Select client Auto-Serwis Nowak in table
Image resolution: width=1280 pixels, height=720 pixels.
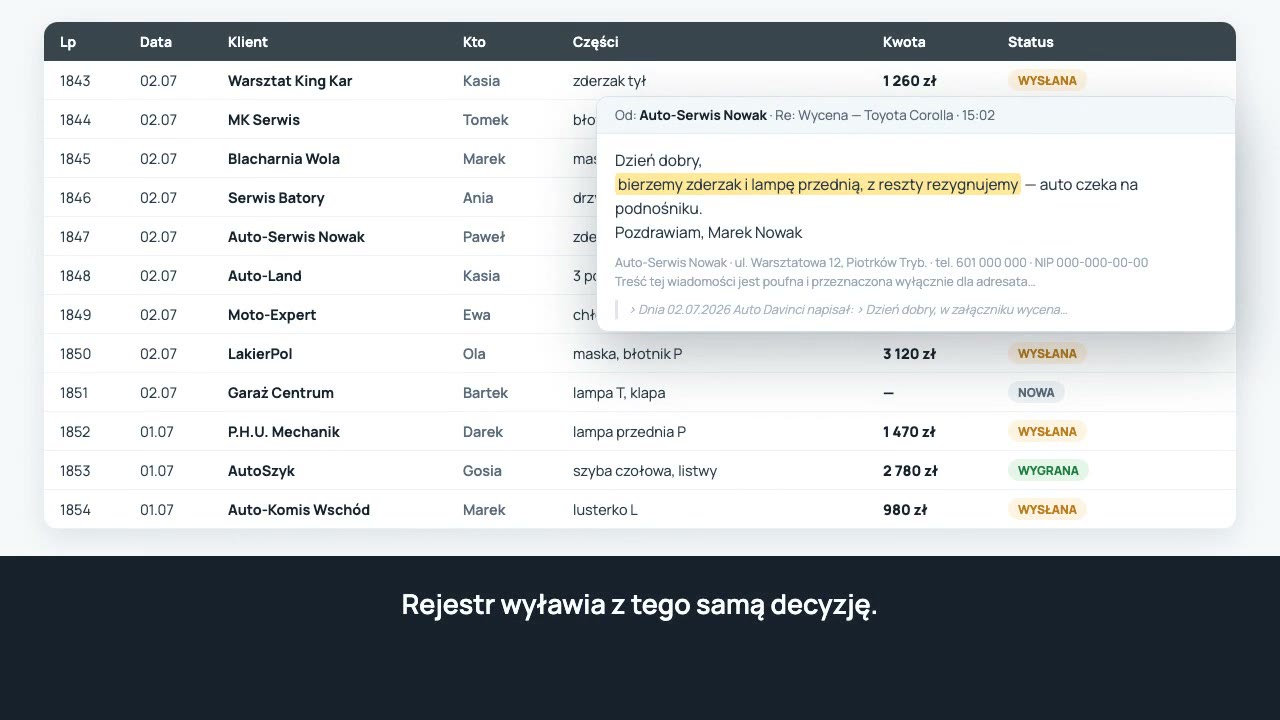(296, 237)
